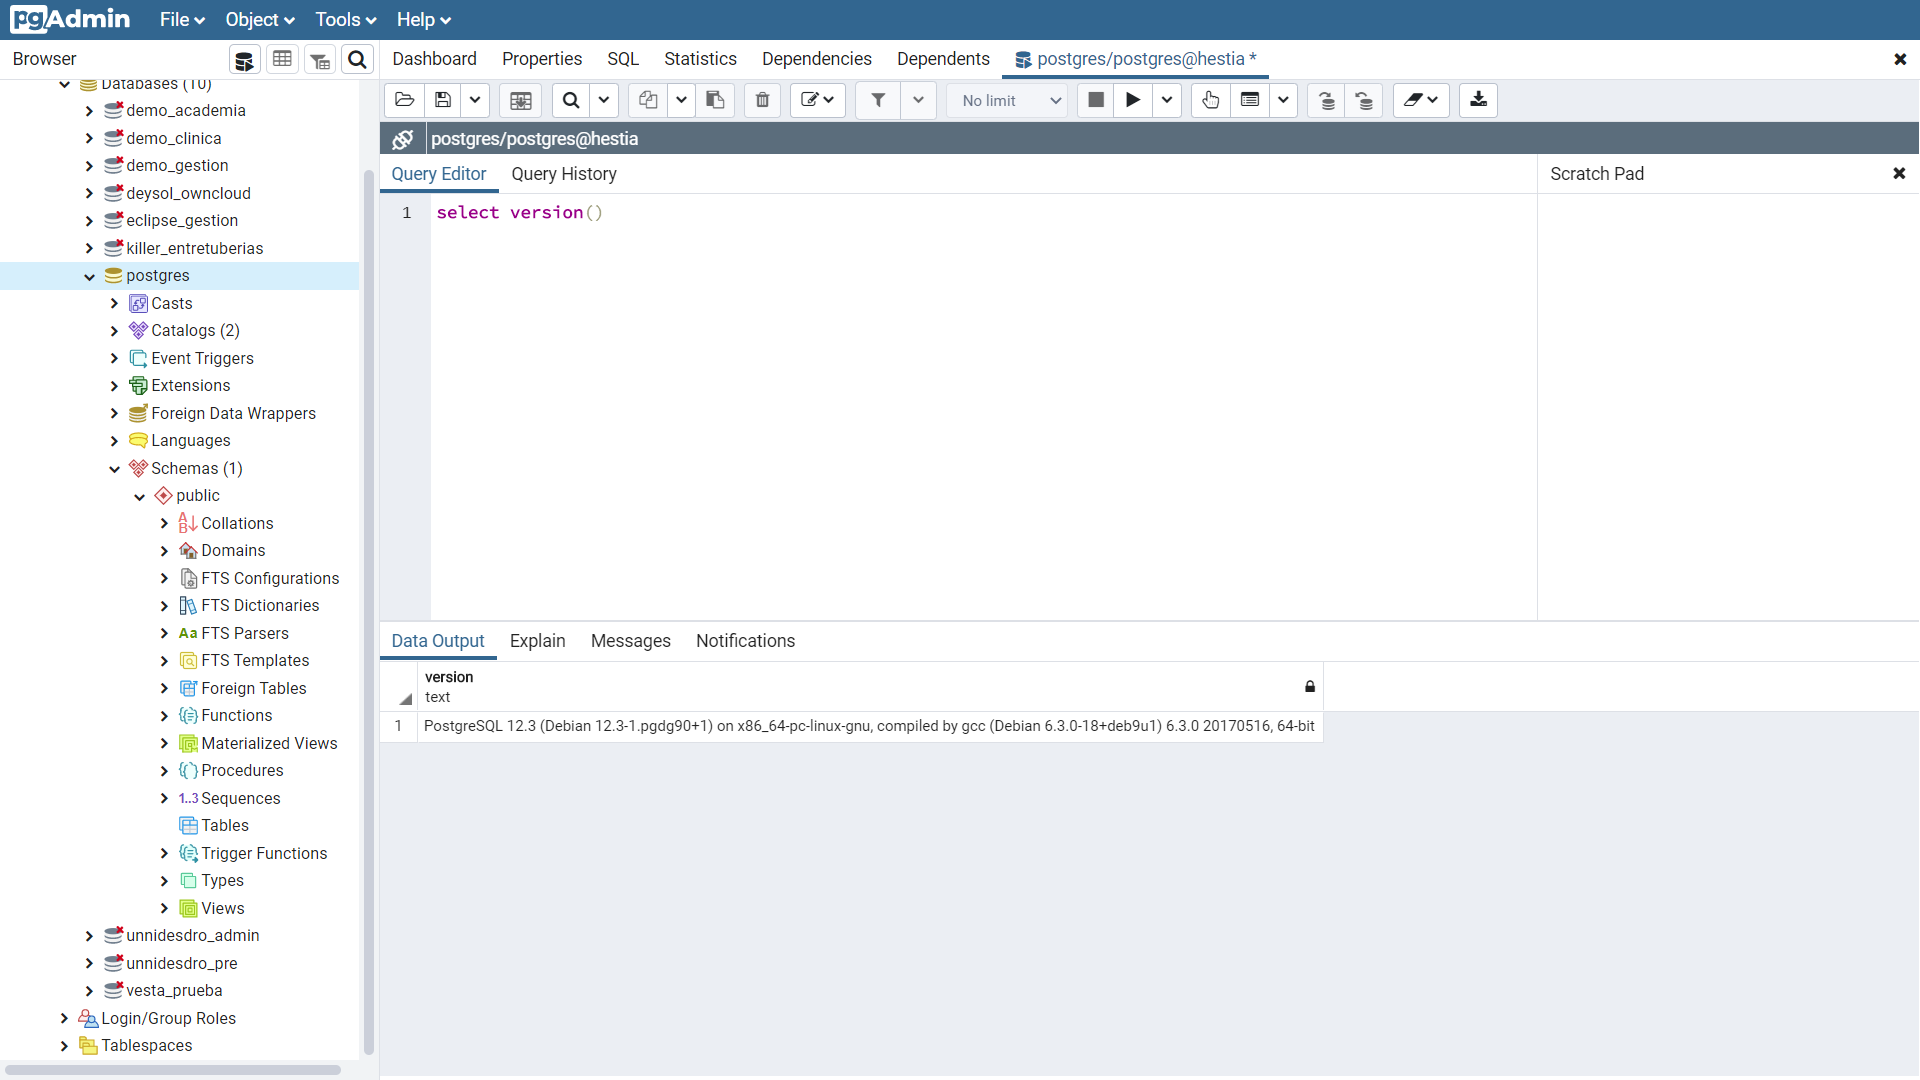Collapse the Schemas tree node

[x=114, y=468]
